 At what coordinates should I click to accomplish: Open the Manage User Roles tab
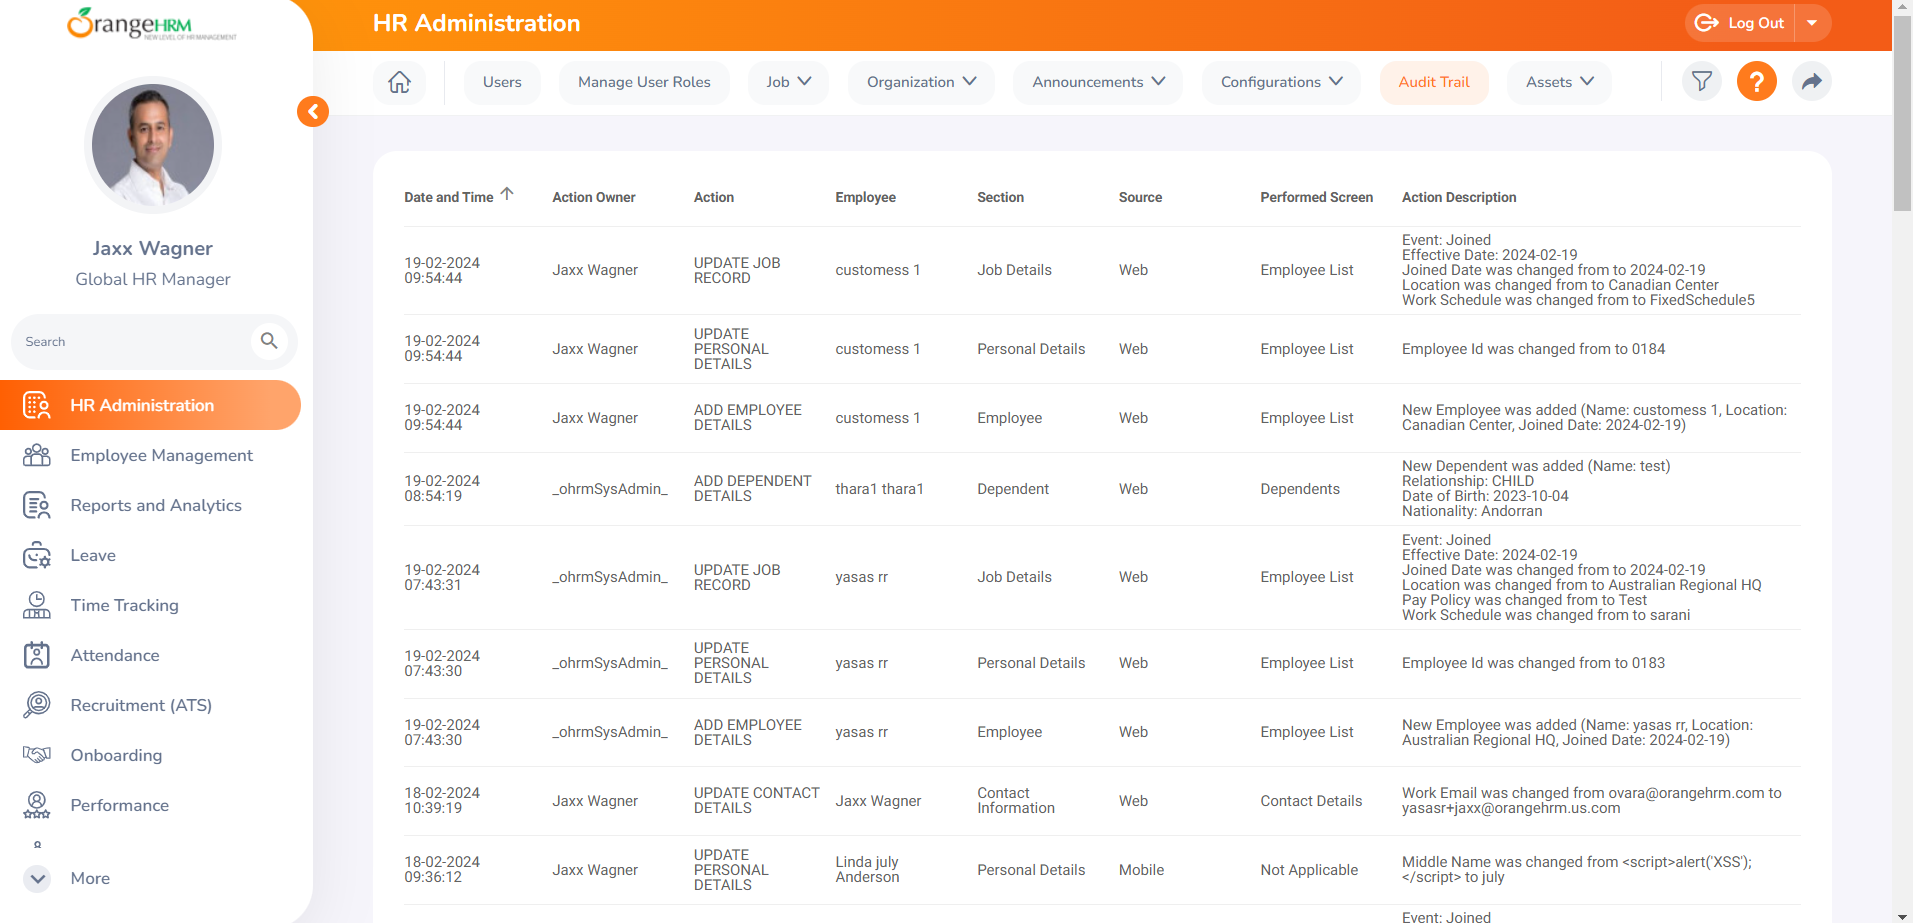tap(644, 82)
